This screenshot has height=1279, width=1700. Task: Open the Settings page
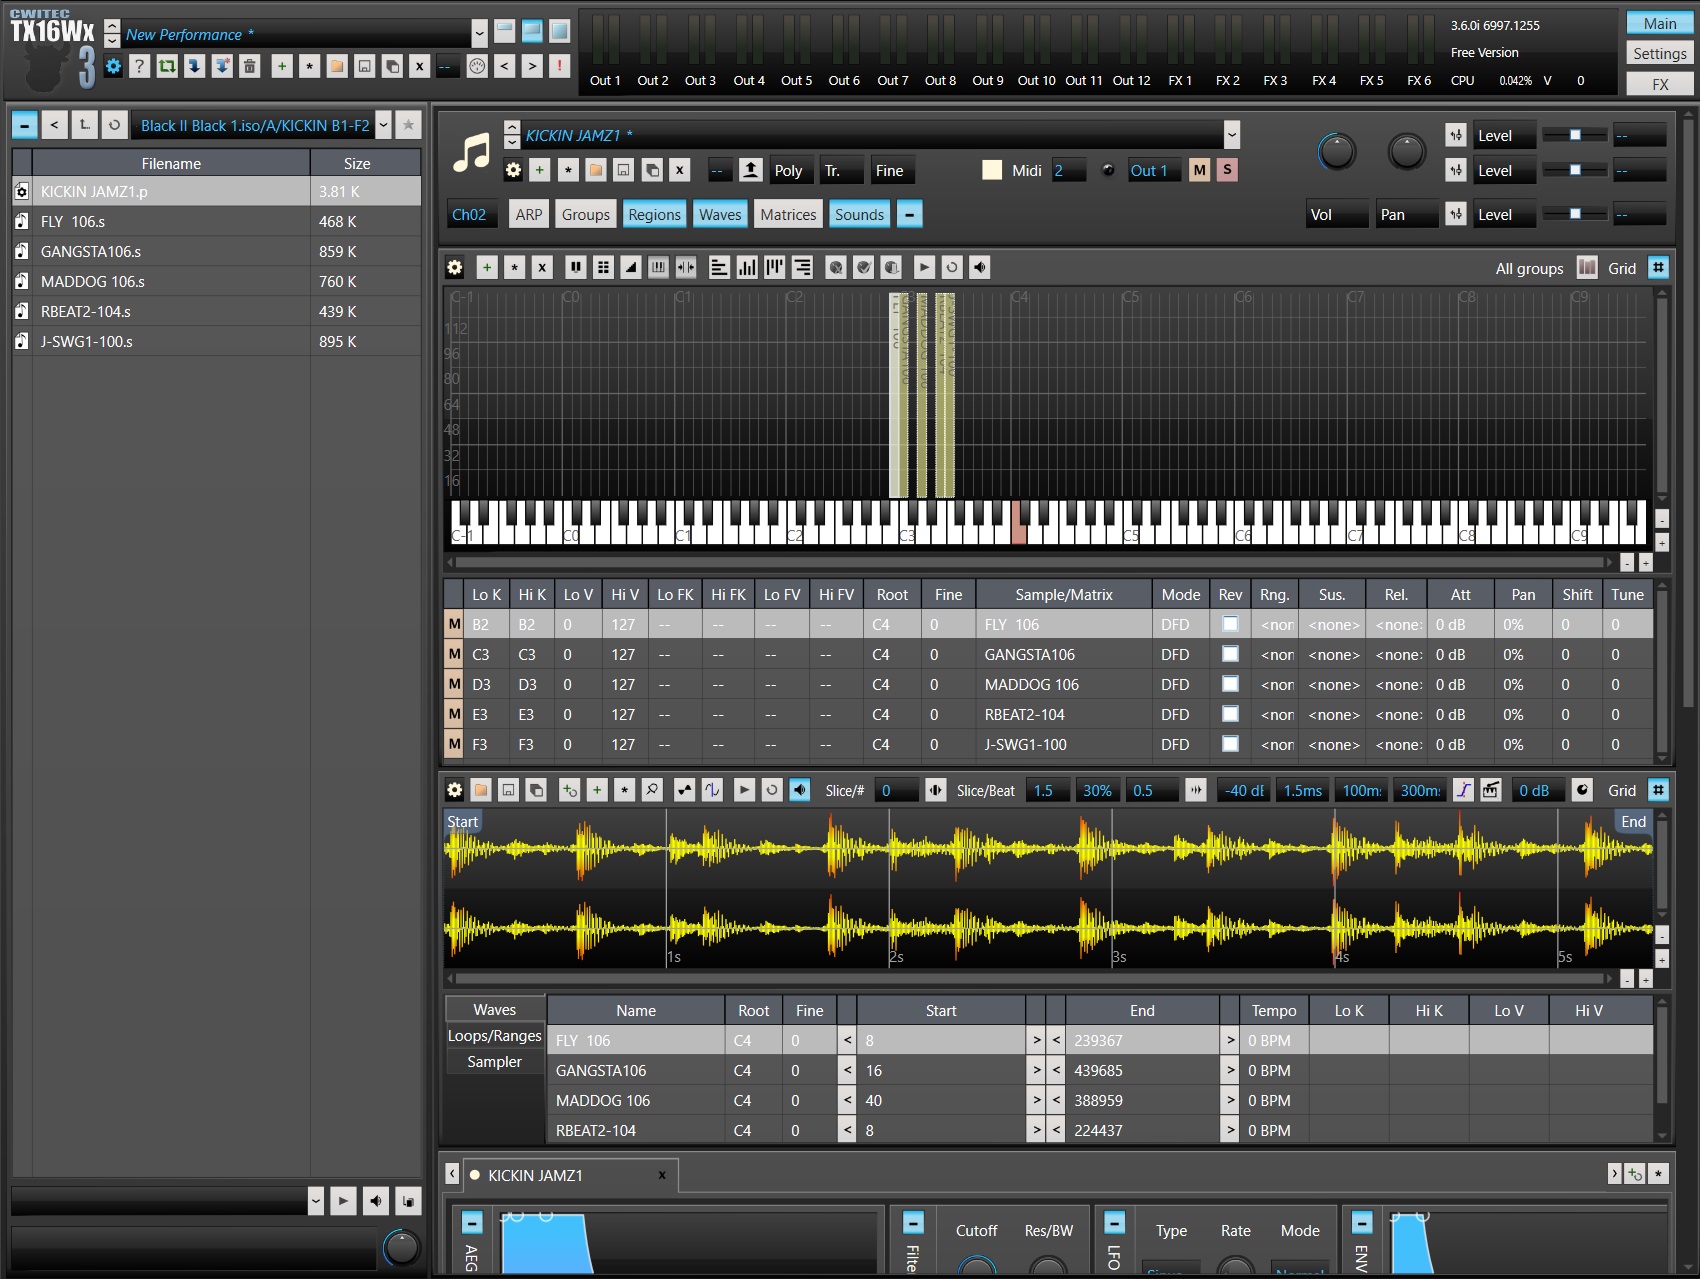pos(1660,53)
